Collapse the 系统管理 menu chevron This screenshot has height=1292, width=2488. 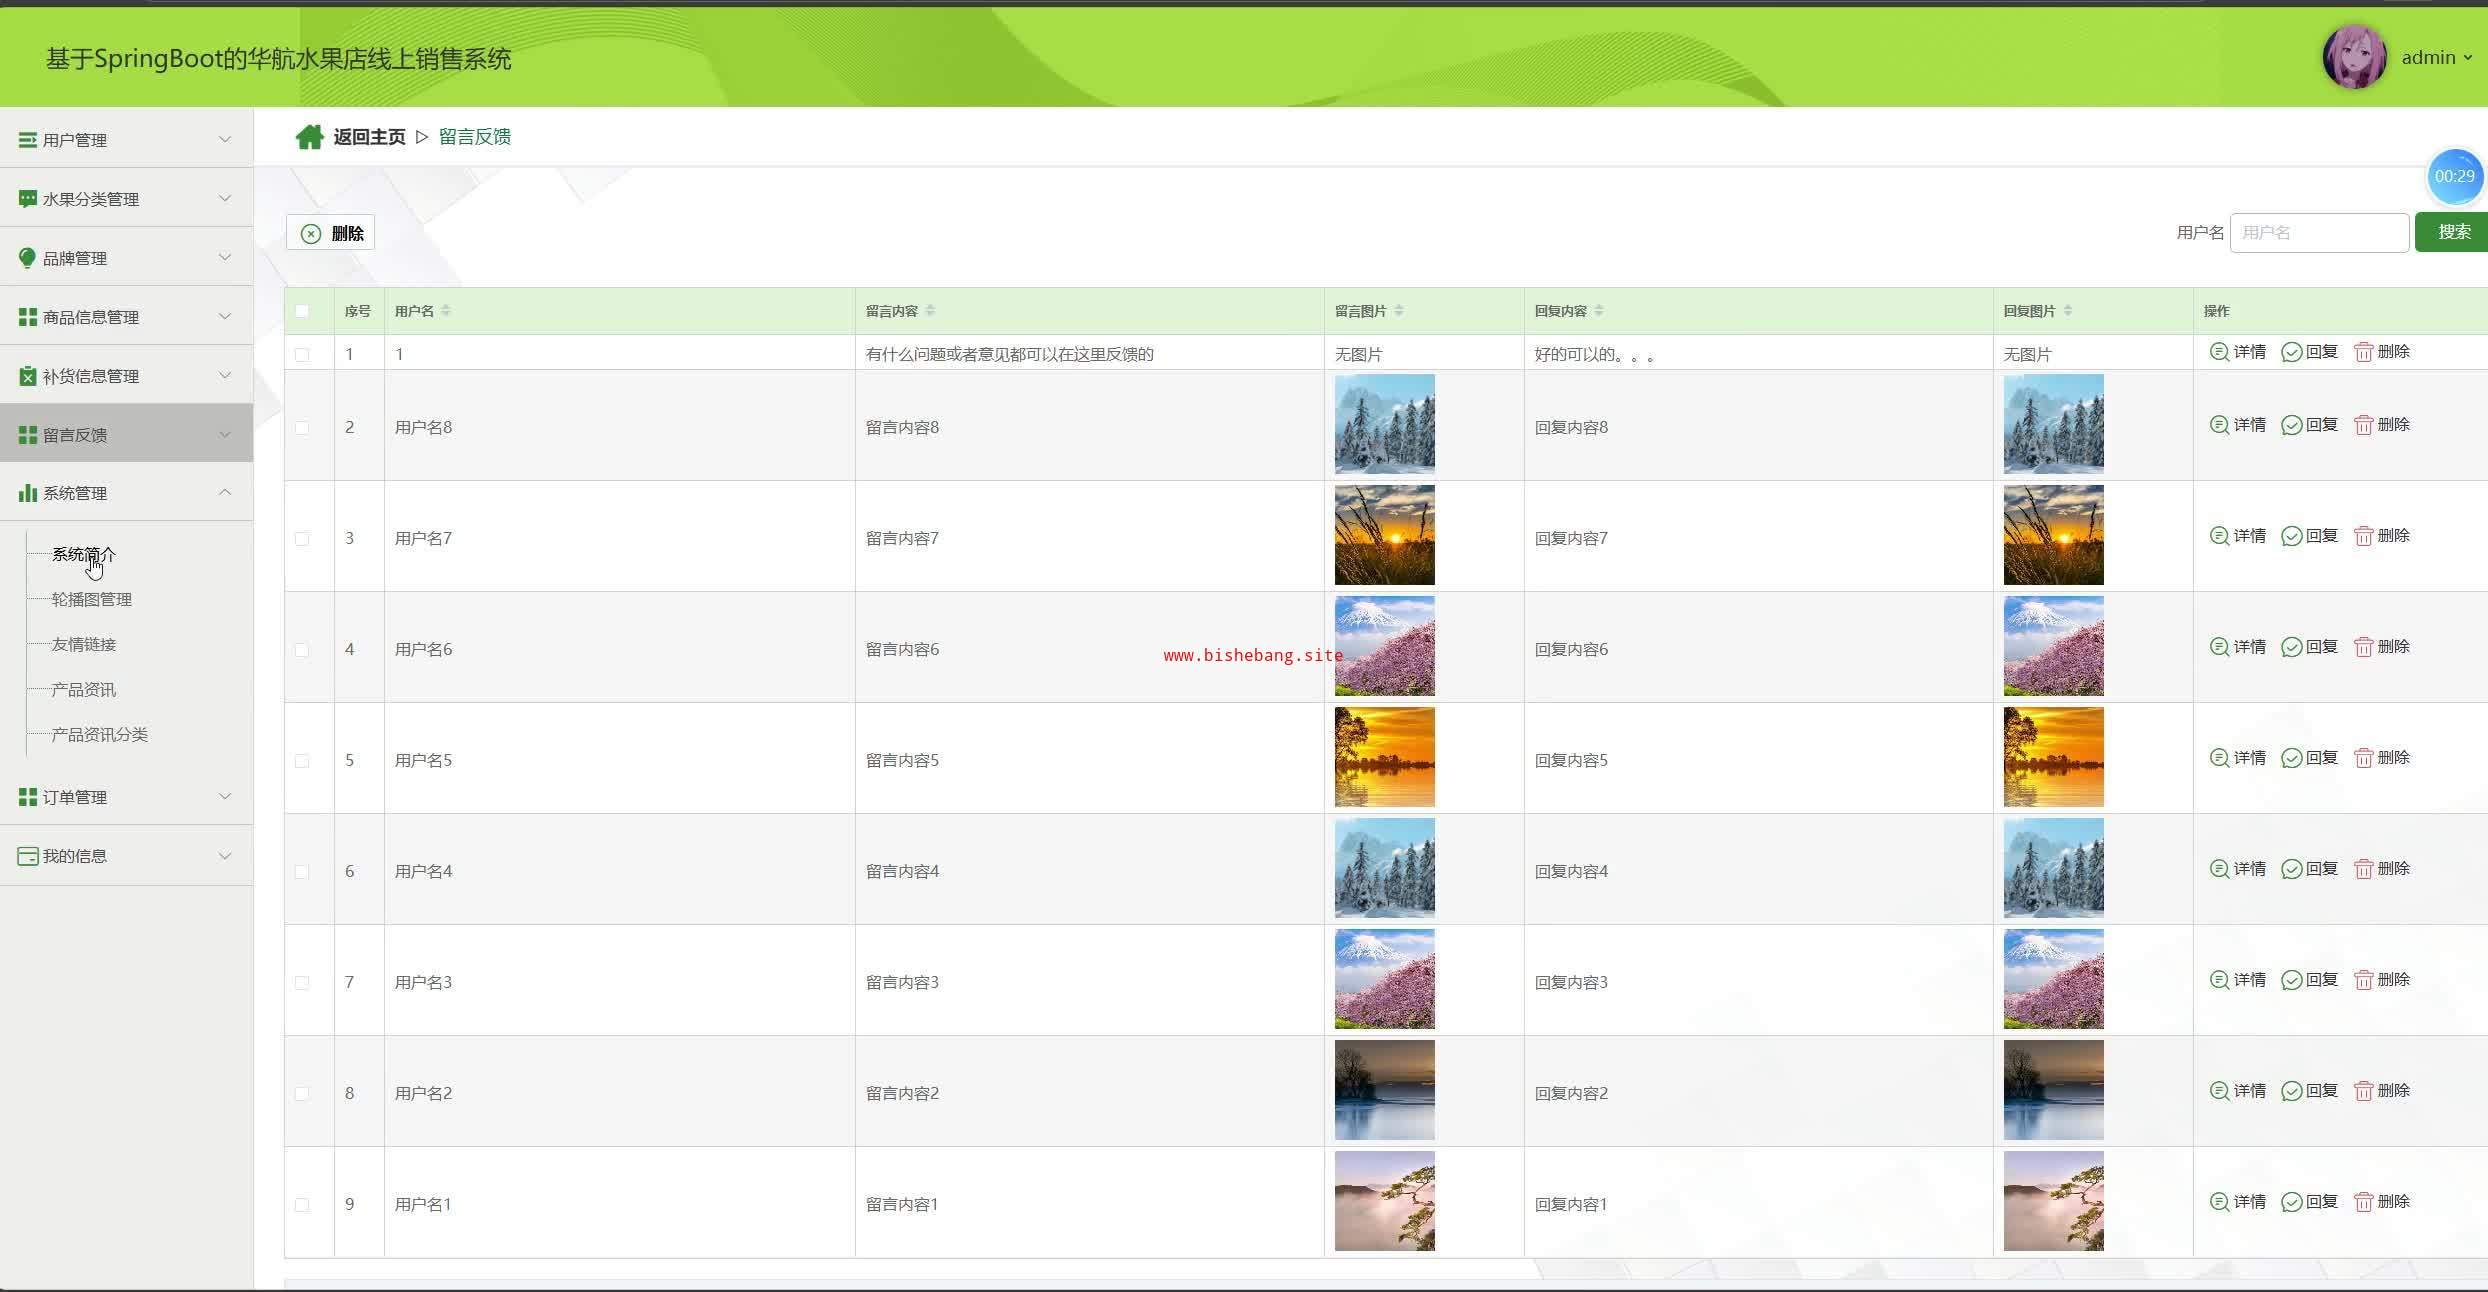(x=225, y=492)
